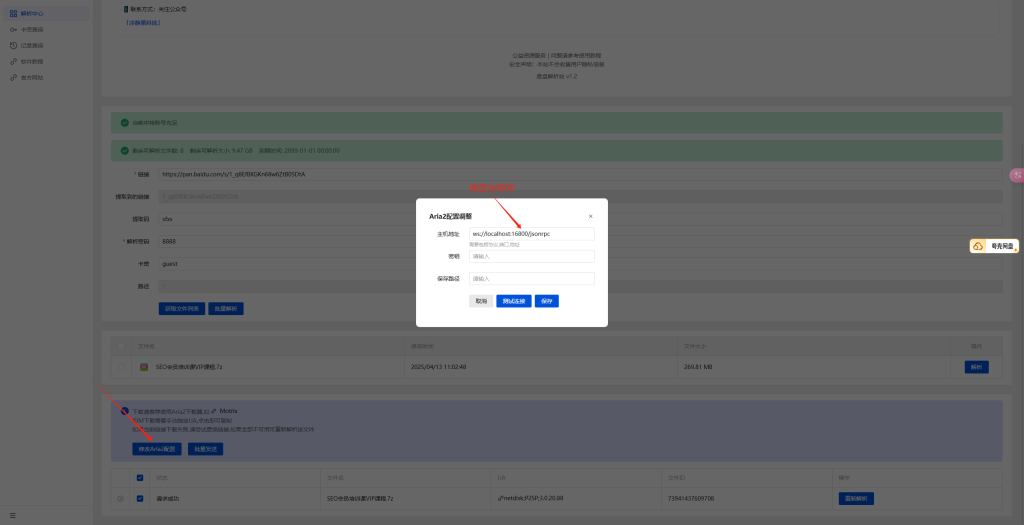1024x525 pixels.
Task: Click the link icon beside 软件教程
Action: pos(12,61)
